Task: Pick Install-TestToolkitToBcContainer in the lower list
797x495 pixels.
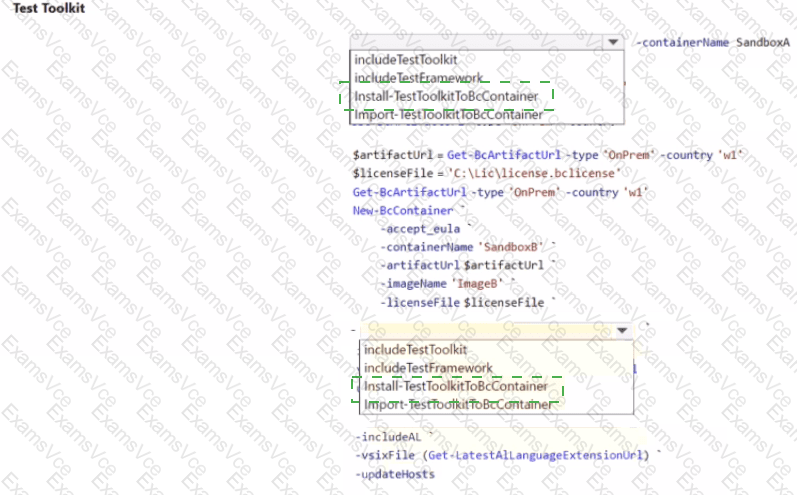Action: tap(455, 386)
